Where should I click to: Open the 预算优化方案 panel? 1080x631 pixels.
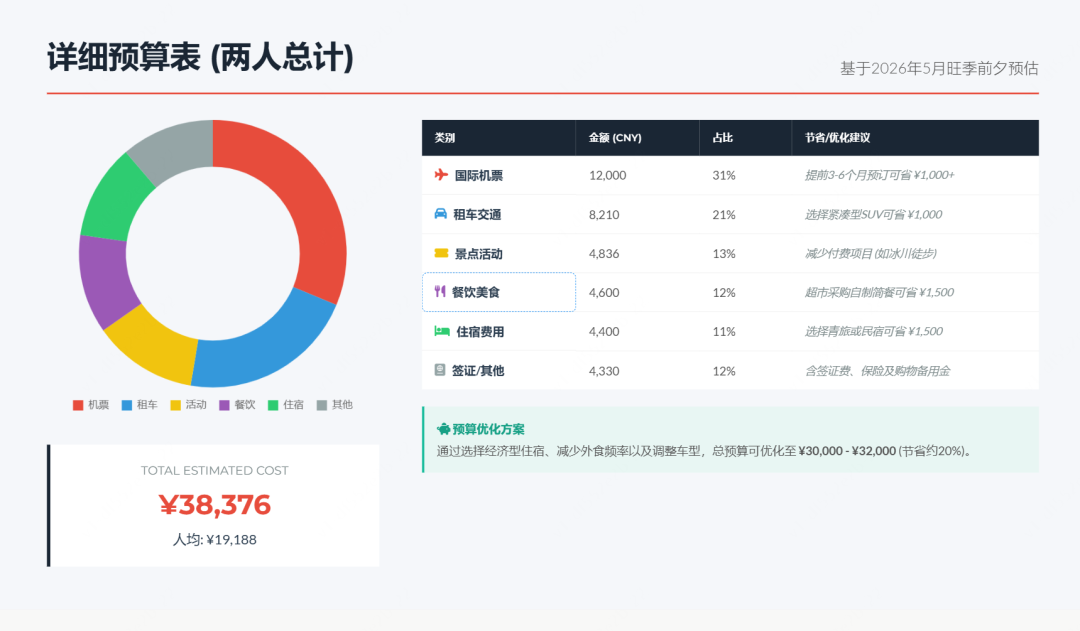click(730, 440)
